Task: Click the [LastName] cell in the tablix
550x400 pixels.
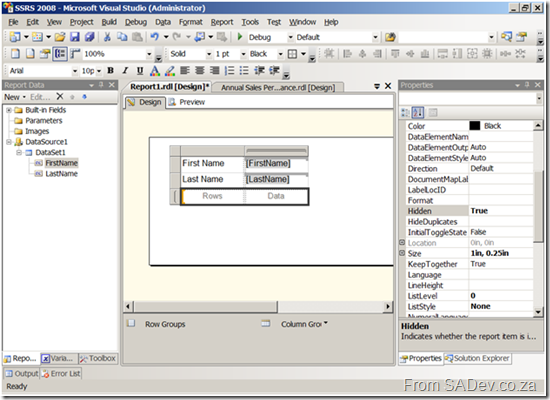Action: pos(276,179)
